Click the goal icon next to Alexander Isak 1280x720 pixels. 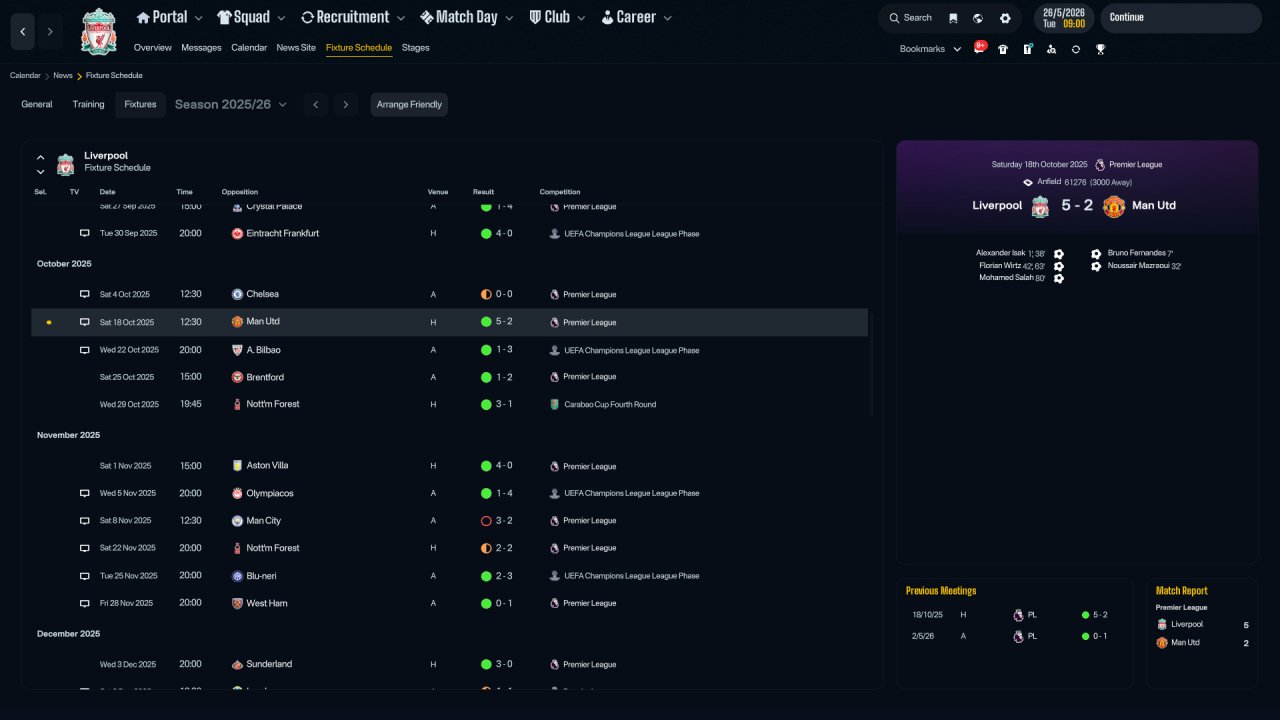[1059, 254]
